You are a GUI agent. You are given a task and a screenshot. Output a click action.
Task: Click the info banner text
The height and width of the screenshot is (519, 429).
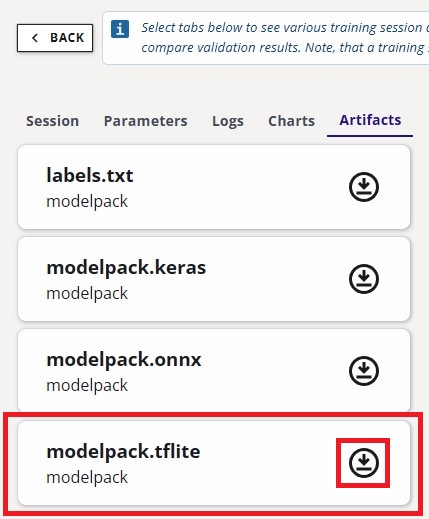click(285, 37)
